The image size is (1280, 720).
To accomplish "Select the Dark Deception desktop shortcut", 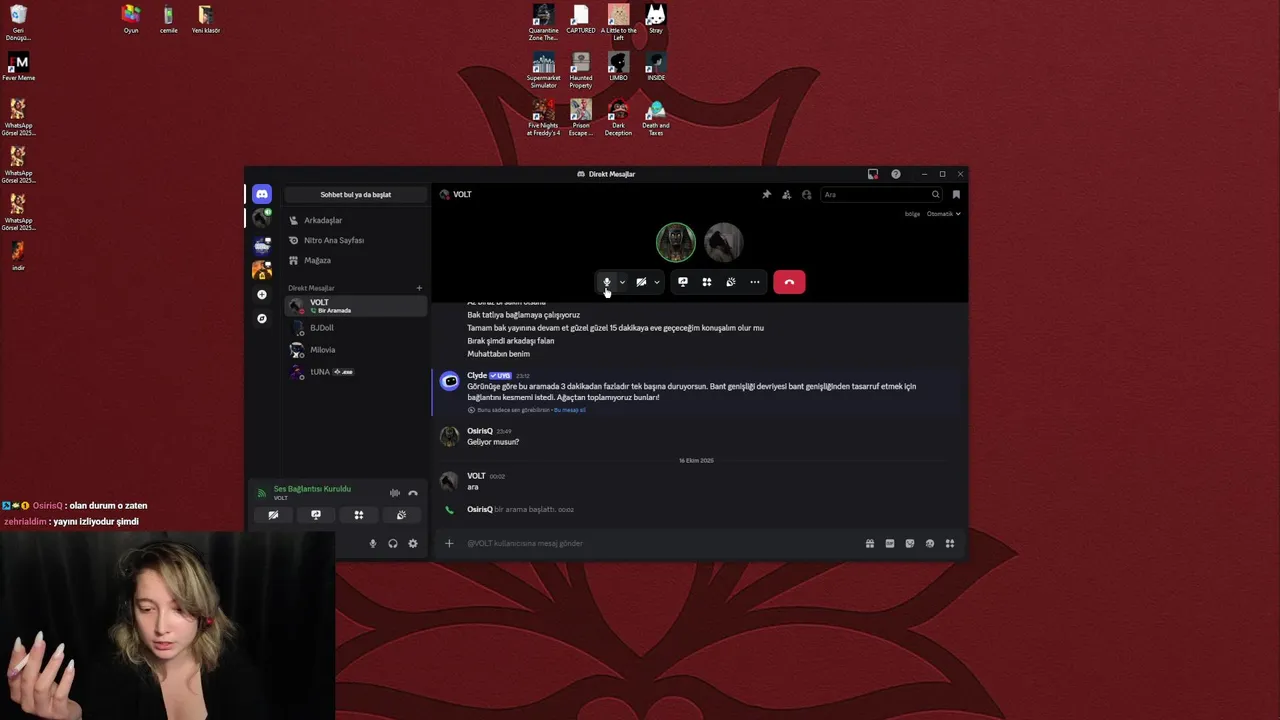I will point(619,118).
